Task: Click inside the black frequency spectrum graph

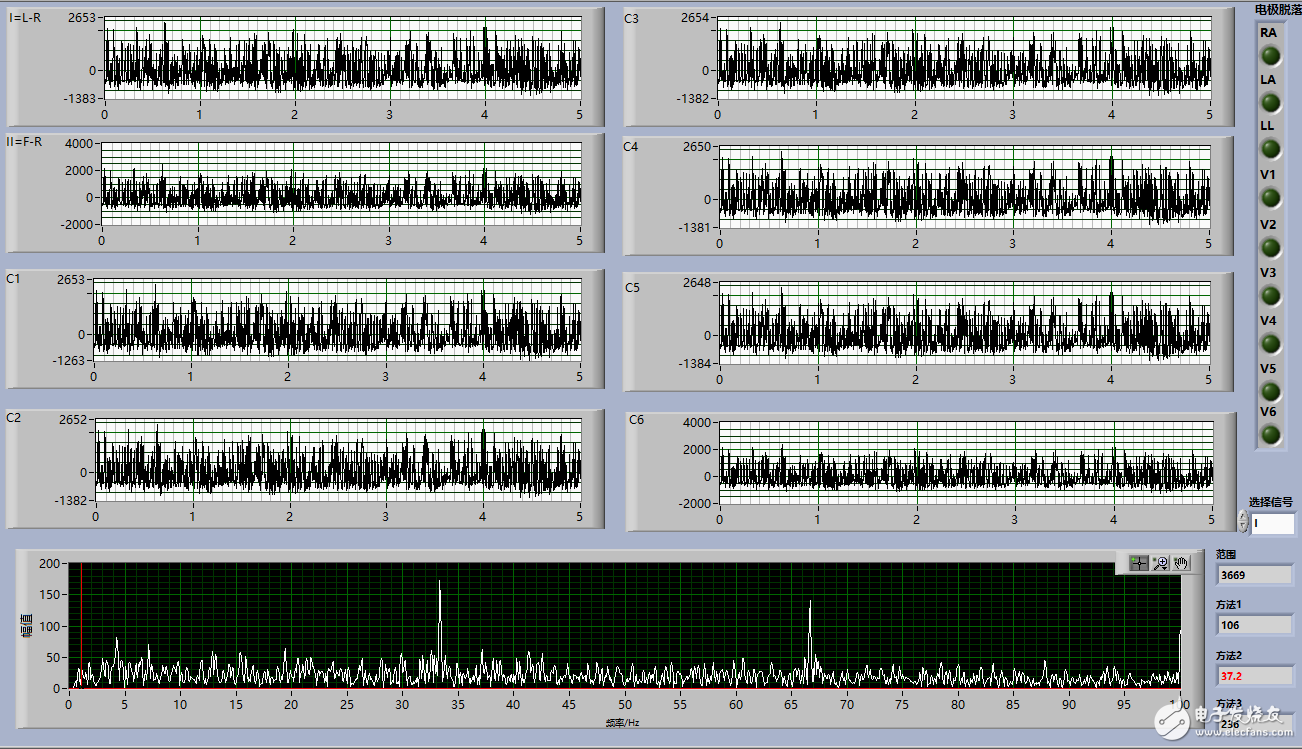Action: [625, 626]
